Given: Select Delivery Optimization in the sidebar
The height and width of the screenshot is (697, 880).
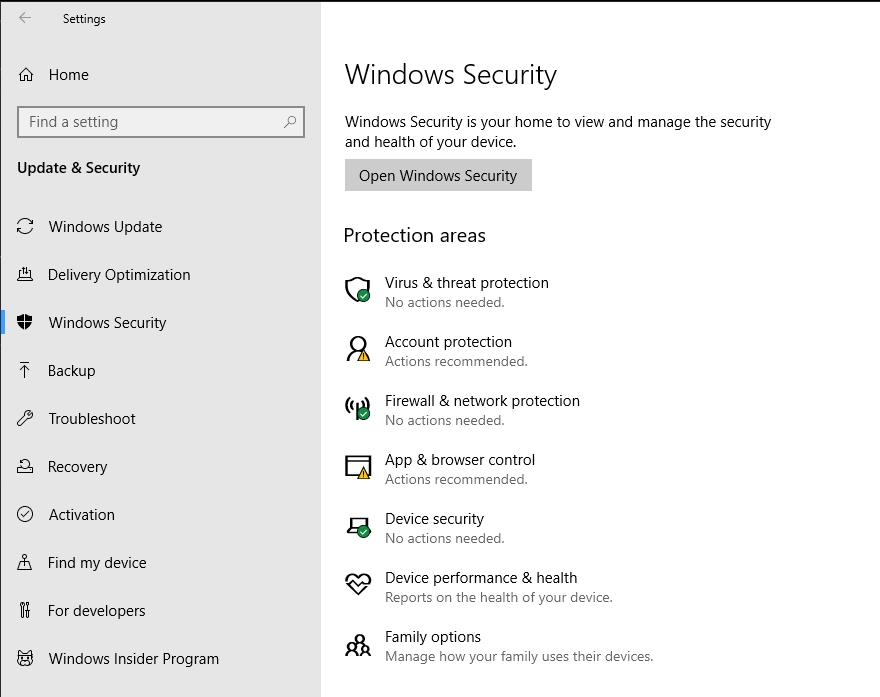Looking at the screenshot, I should pyautogui.click(x=118, y=275).
